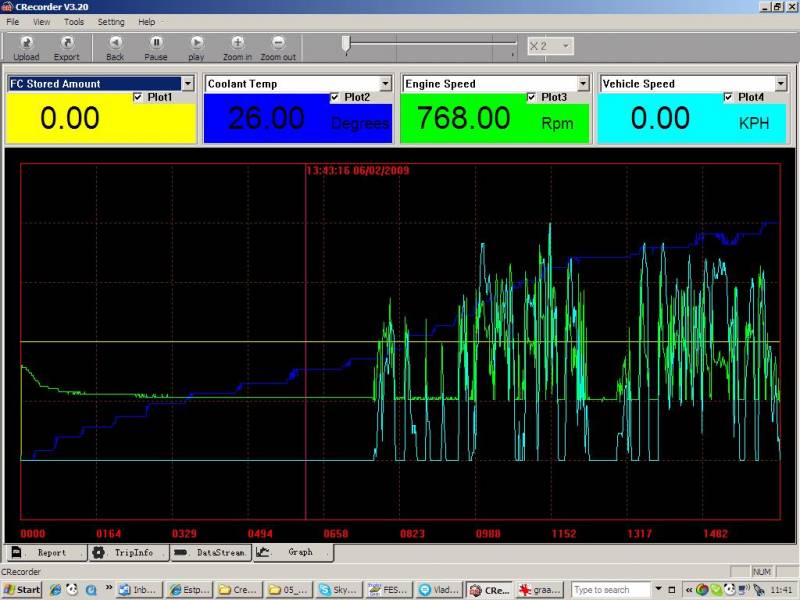Open the X 2 speed dropdown

pos(566,46)
